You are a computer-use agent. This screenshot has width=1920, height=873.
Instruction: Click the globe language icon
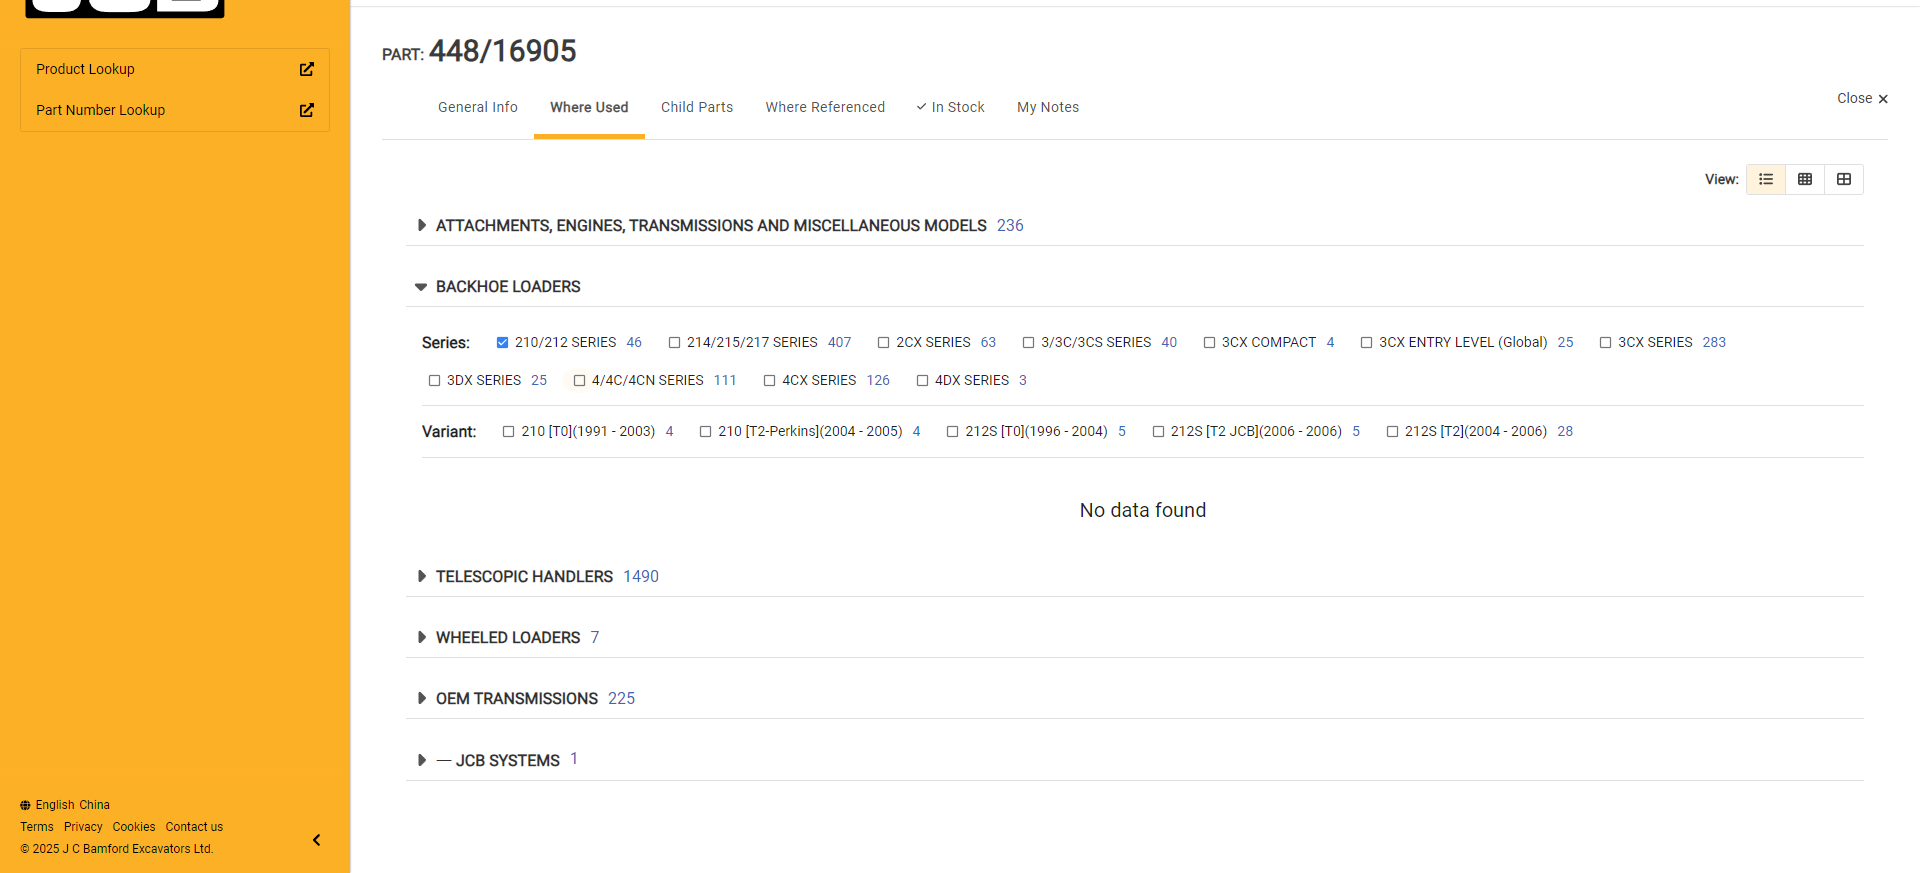coord(25,805)
